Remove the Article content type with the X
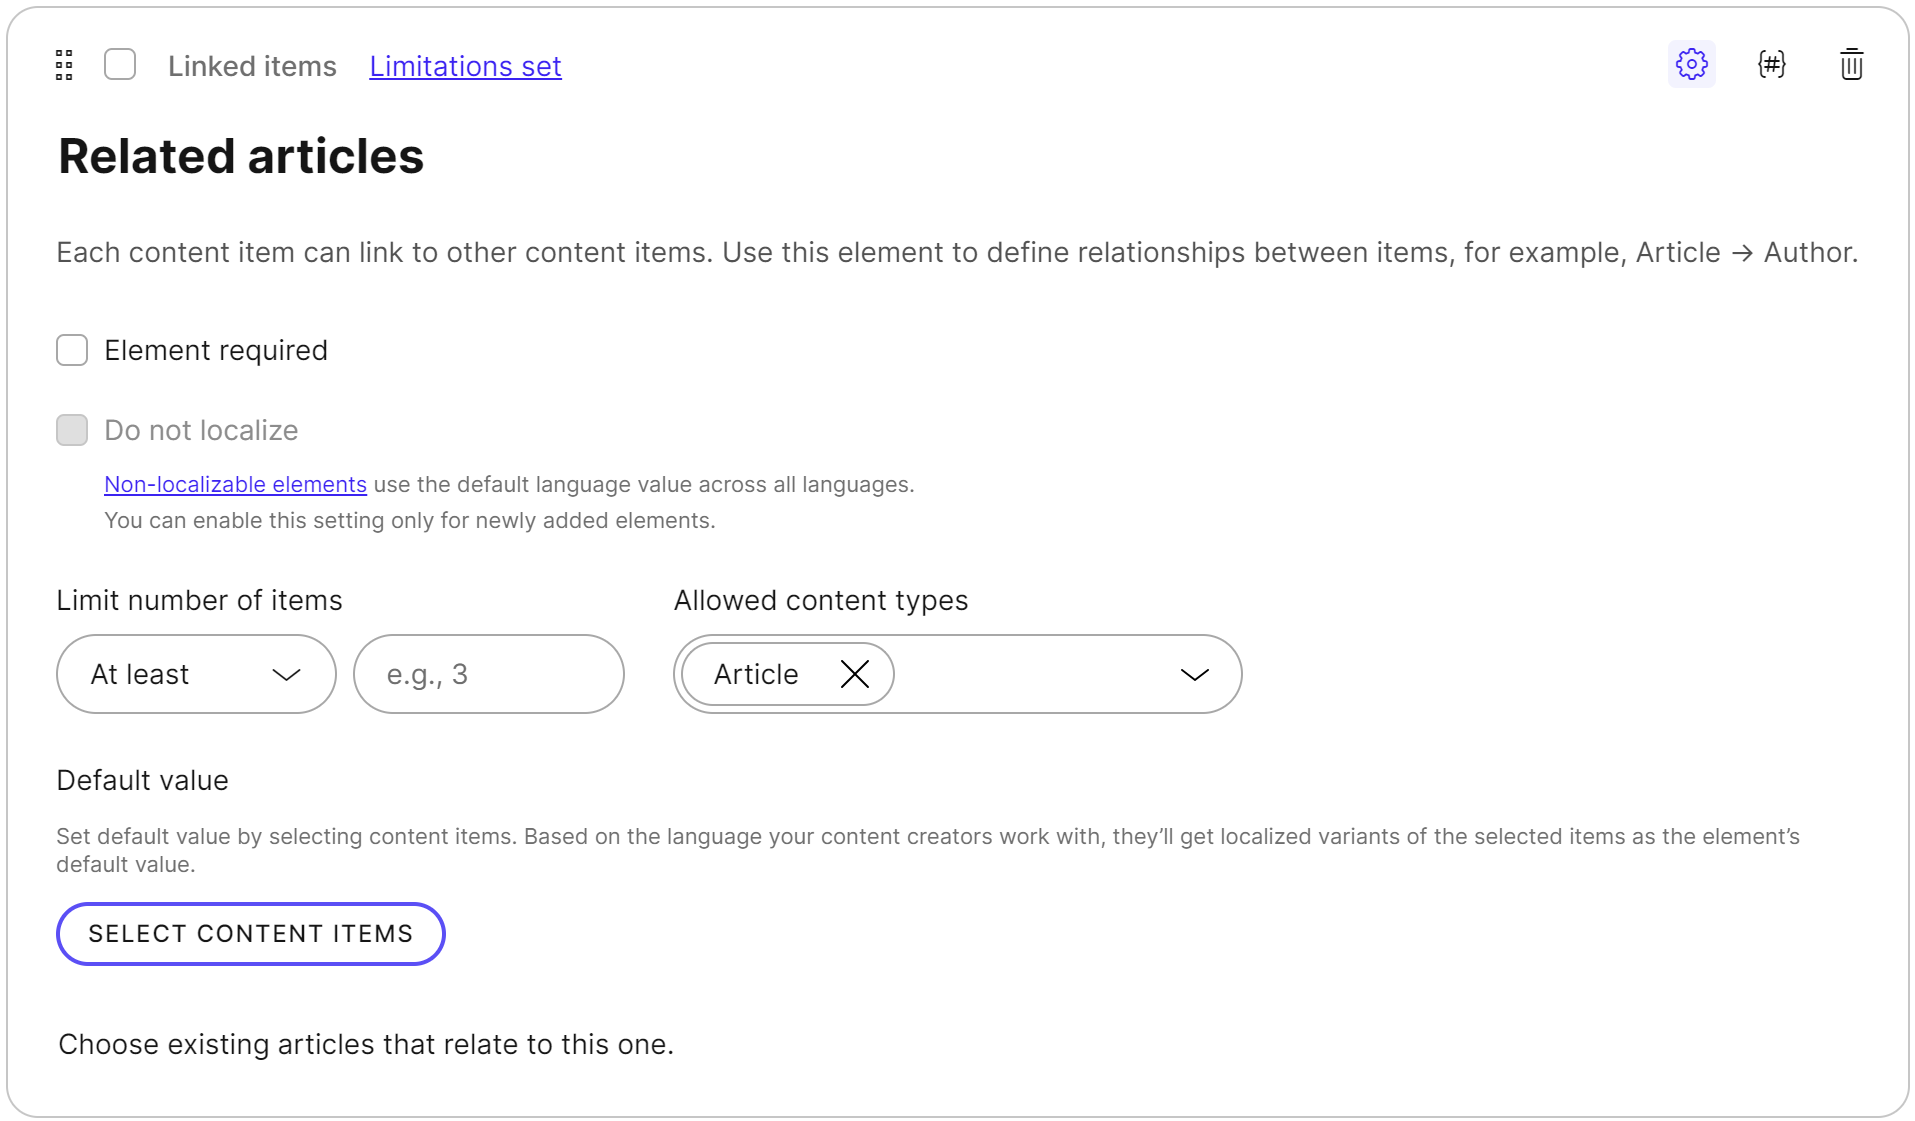This screenshot has height=1121, width=1915. [855, 674]
